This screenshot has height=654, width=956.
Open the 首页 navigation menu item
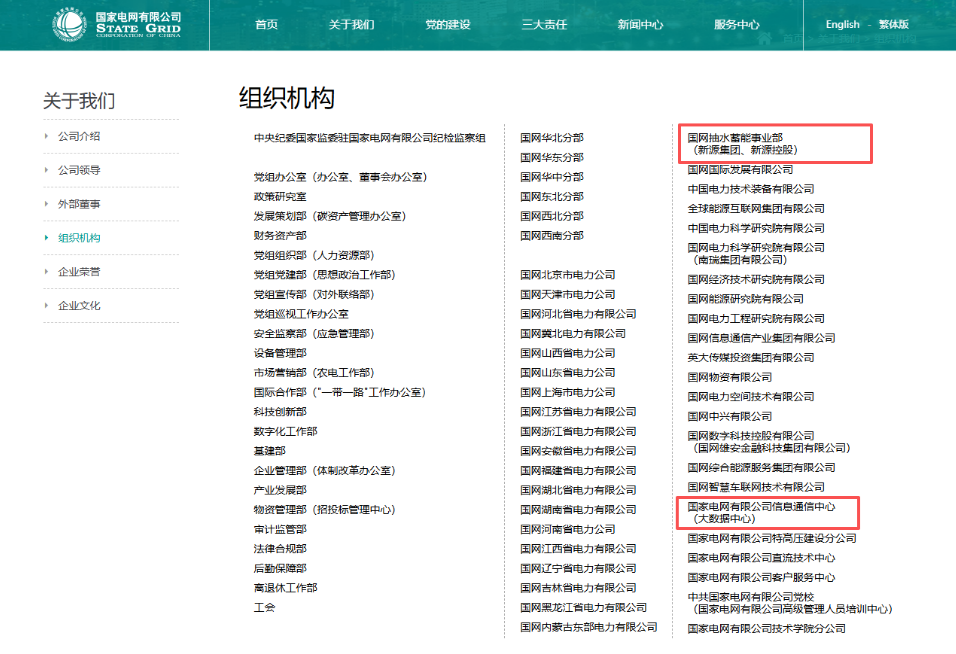pyautogui.click(x=266, y=25)
